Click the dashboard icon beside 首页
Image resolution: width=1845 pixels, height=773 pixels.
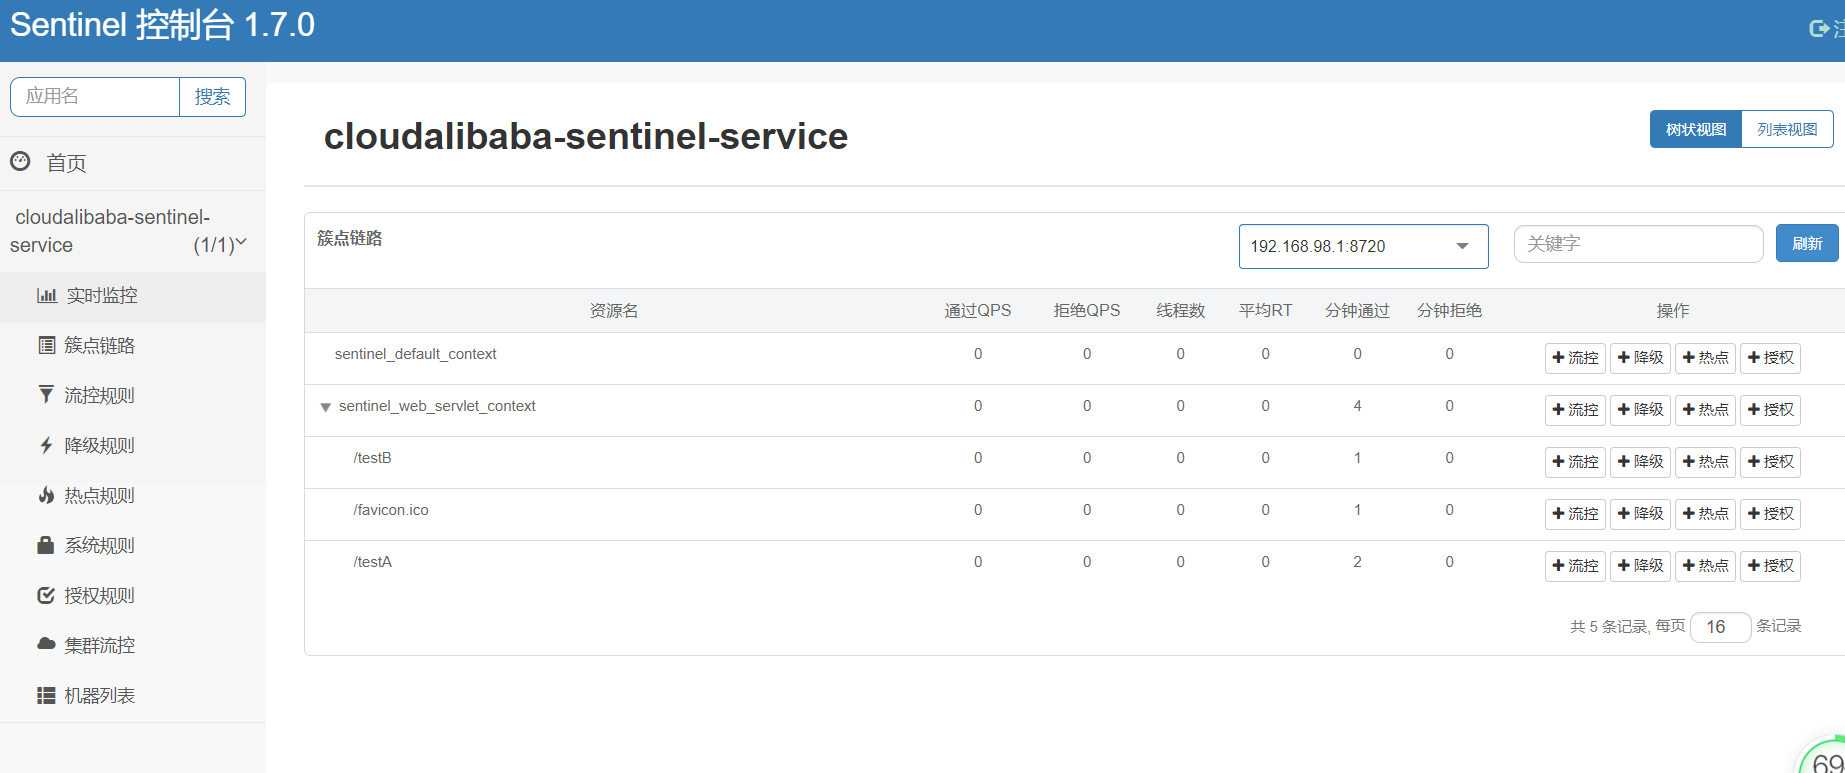[x=20, y=161]
